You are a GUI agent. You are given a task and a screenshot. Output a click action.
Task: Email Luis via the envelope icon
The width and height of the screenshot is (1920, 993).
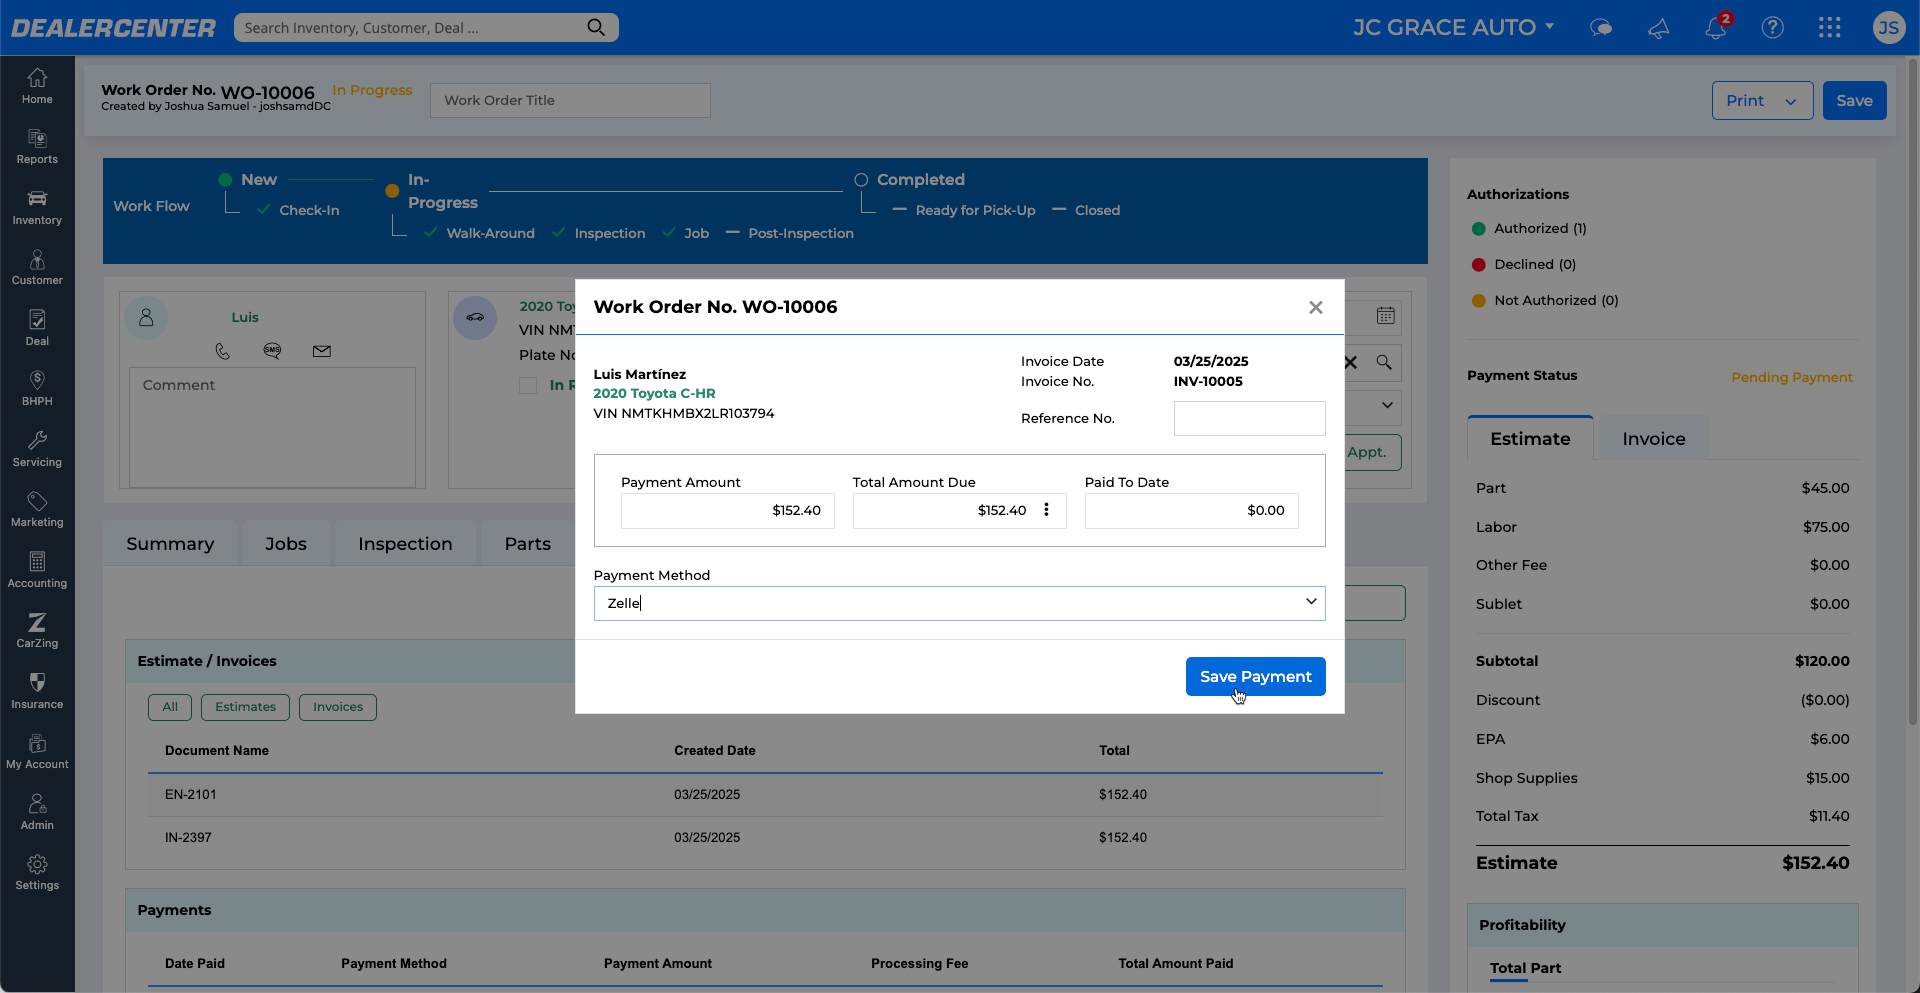click(x=322, y=351)
